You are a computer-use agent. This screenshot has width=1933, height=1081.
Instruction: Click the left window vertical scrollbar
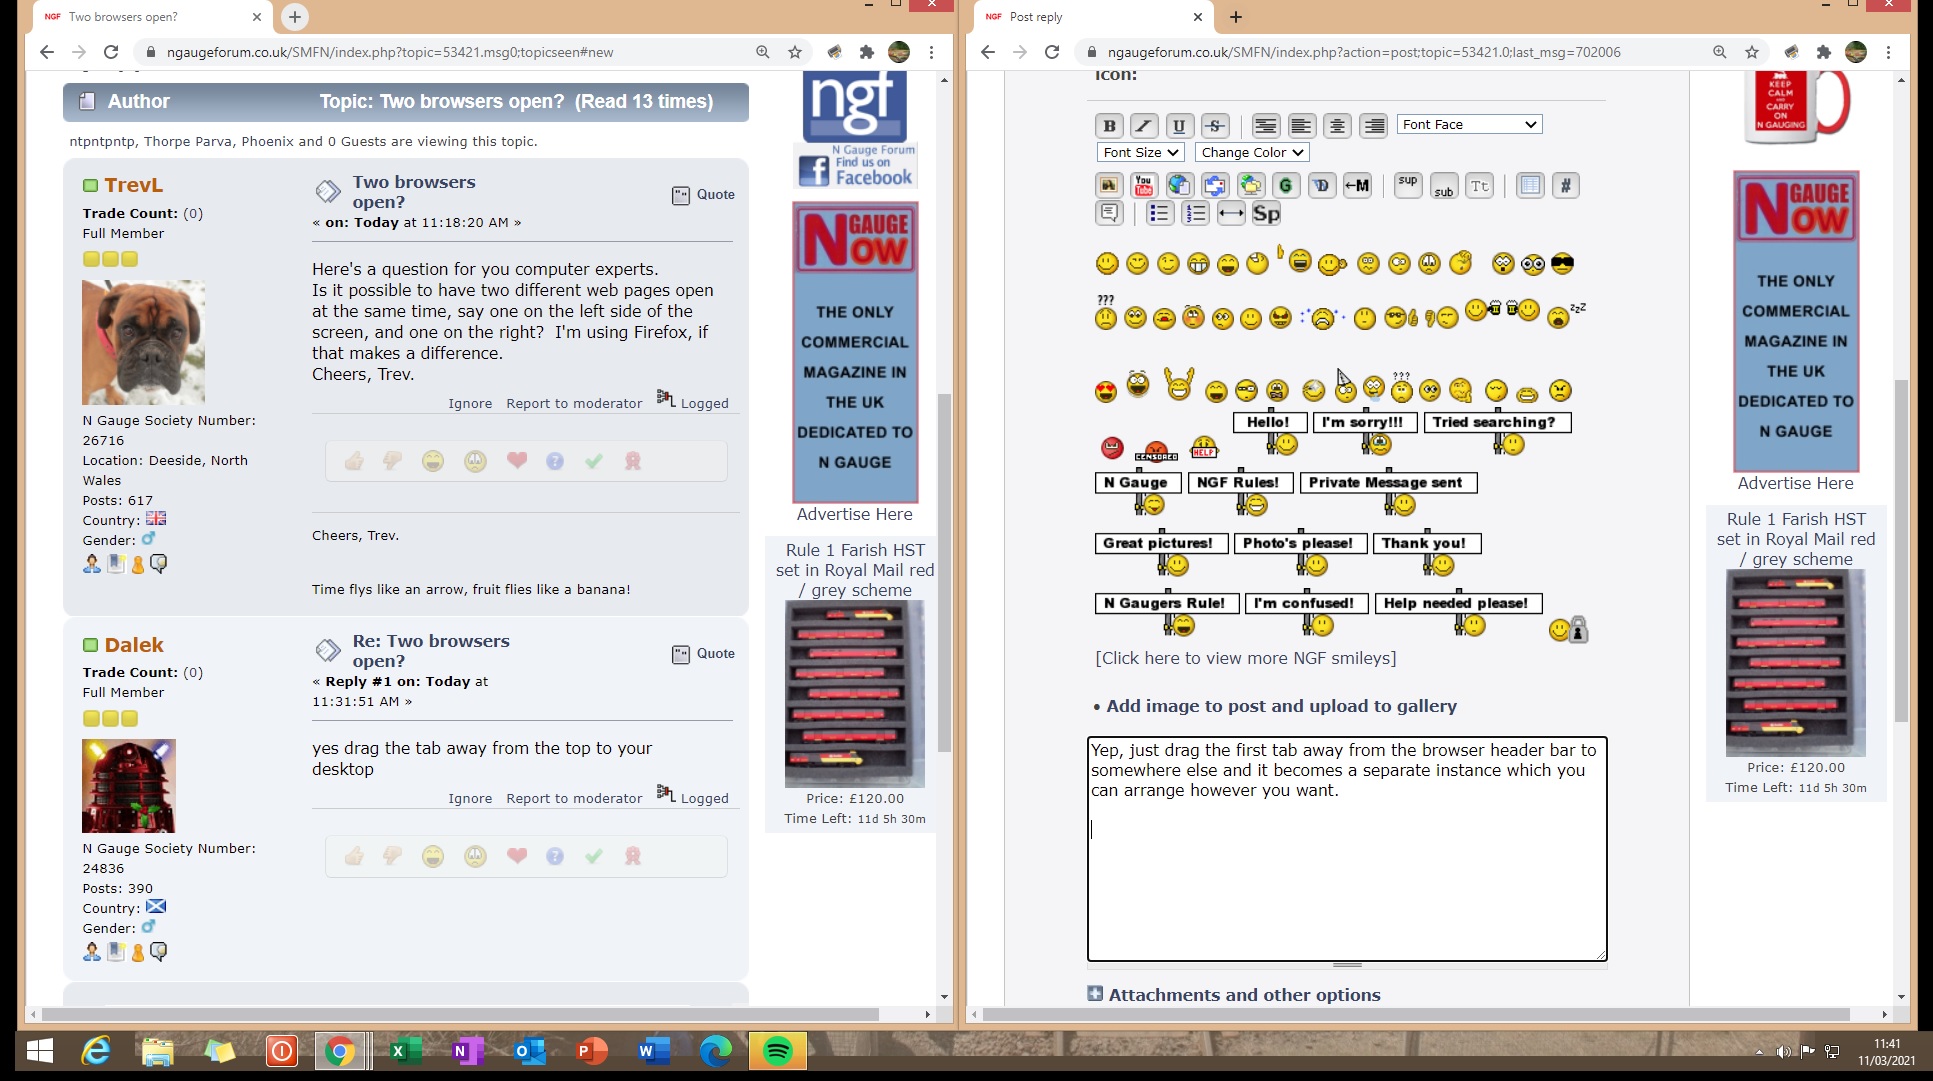[x=944, y=573]
